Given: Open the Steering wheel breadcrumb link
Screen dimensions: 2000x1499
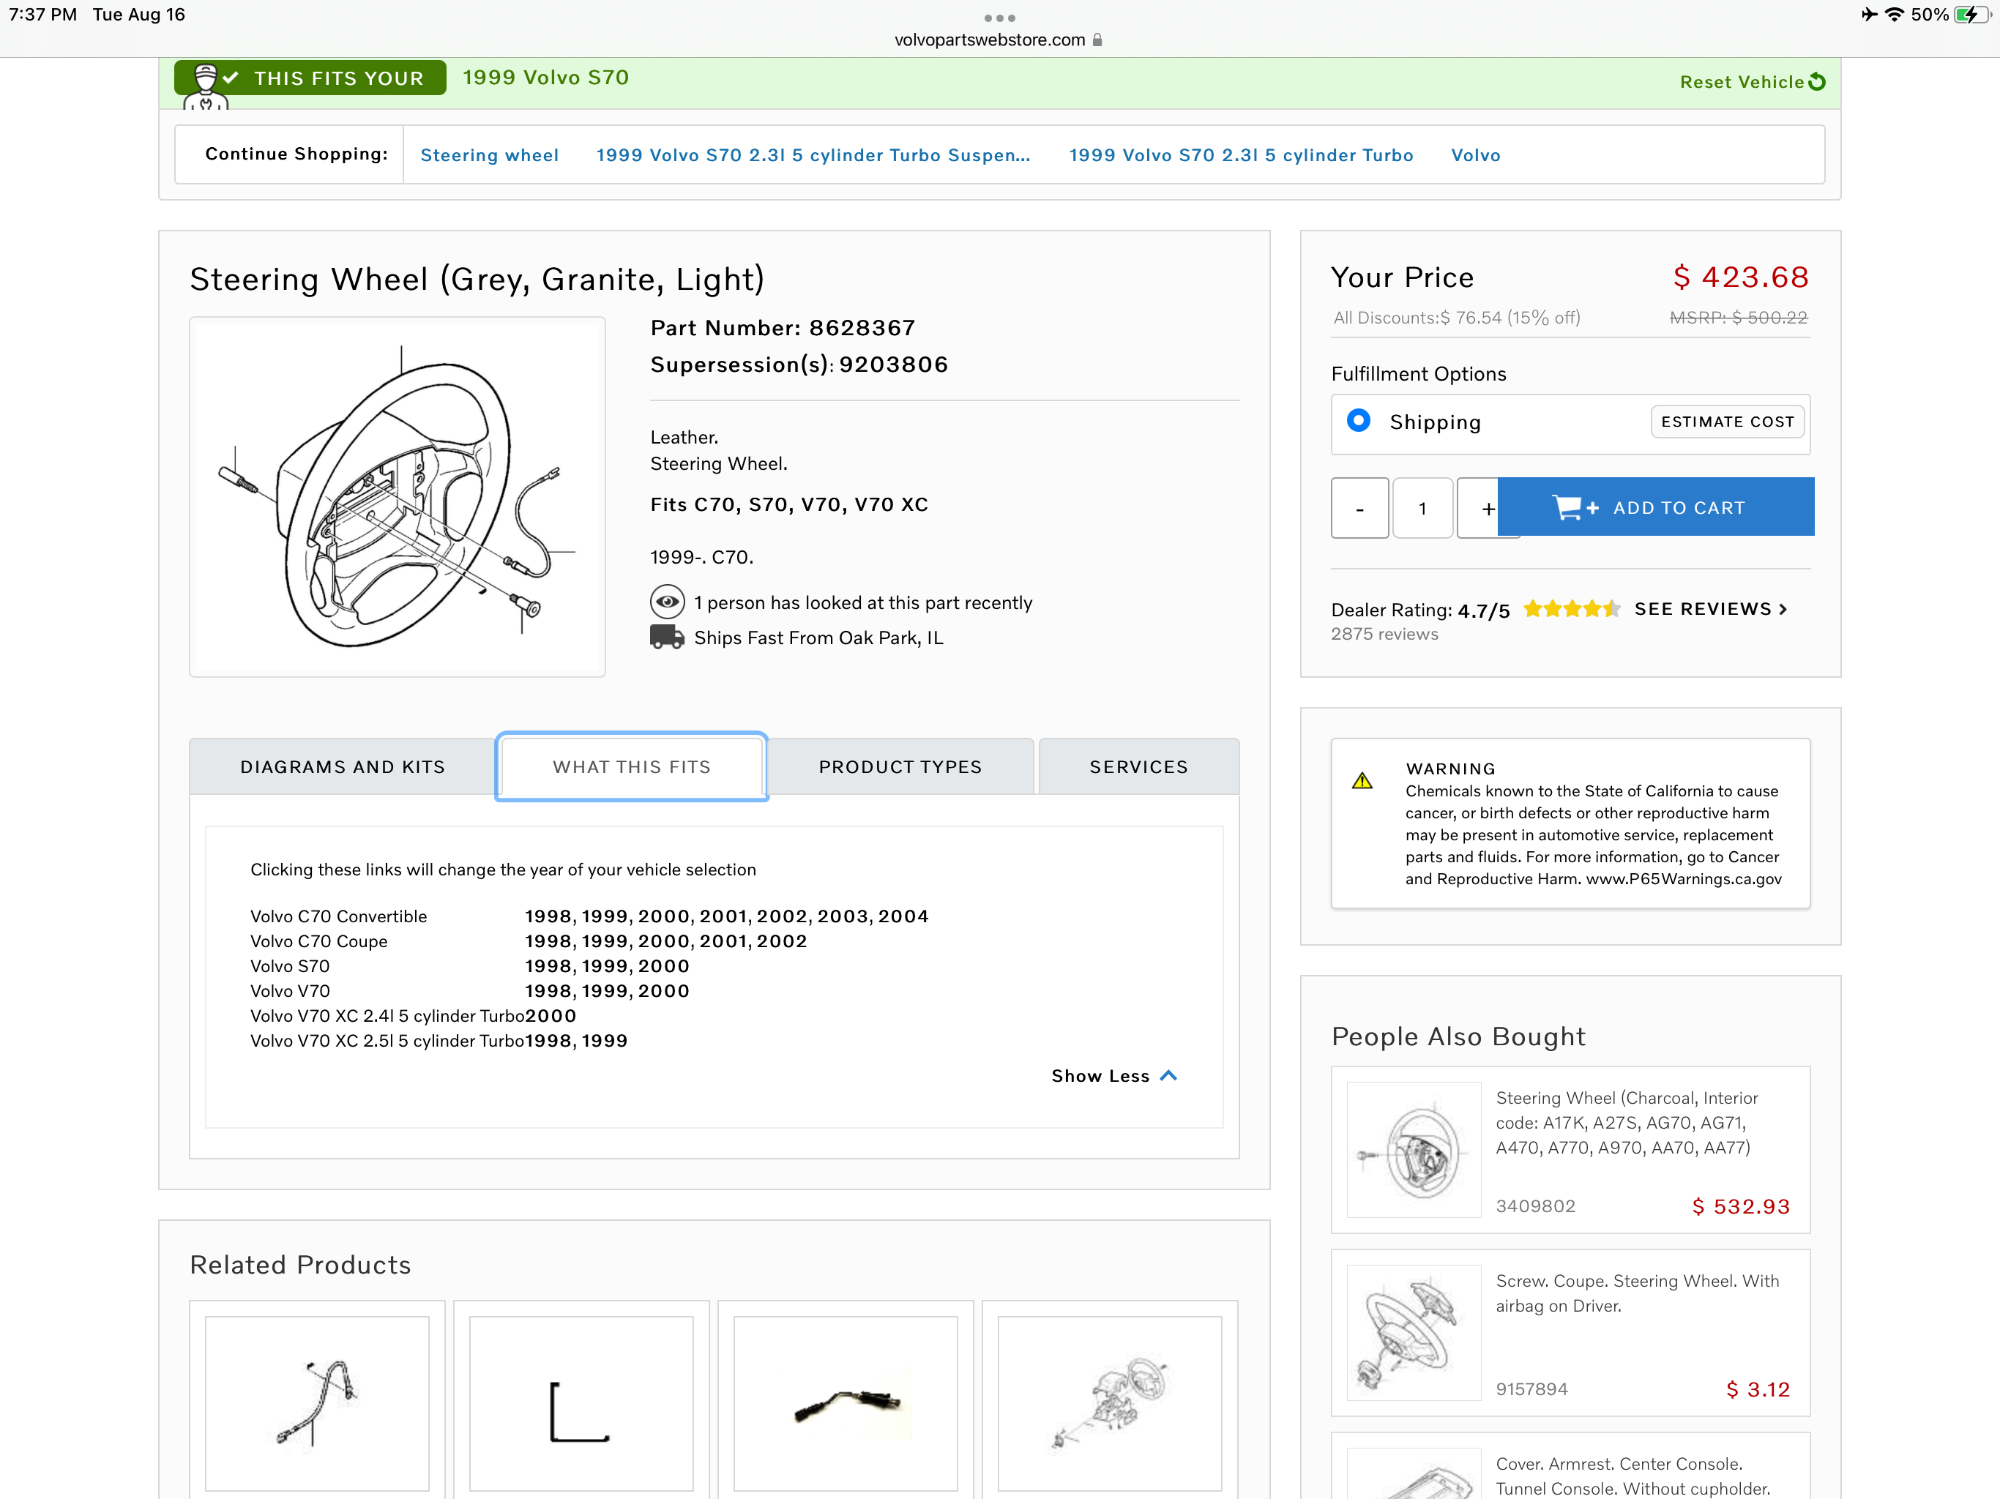Looking at the screenshot, I should 489,155.
